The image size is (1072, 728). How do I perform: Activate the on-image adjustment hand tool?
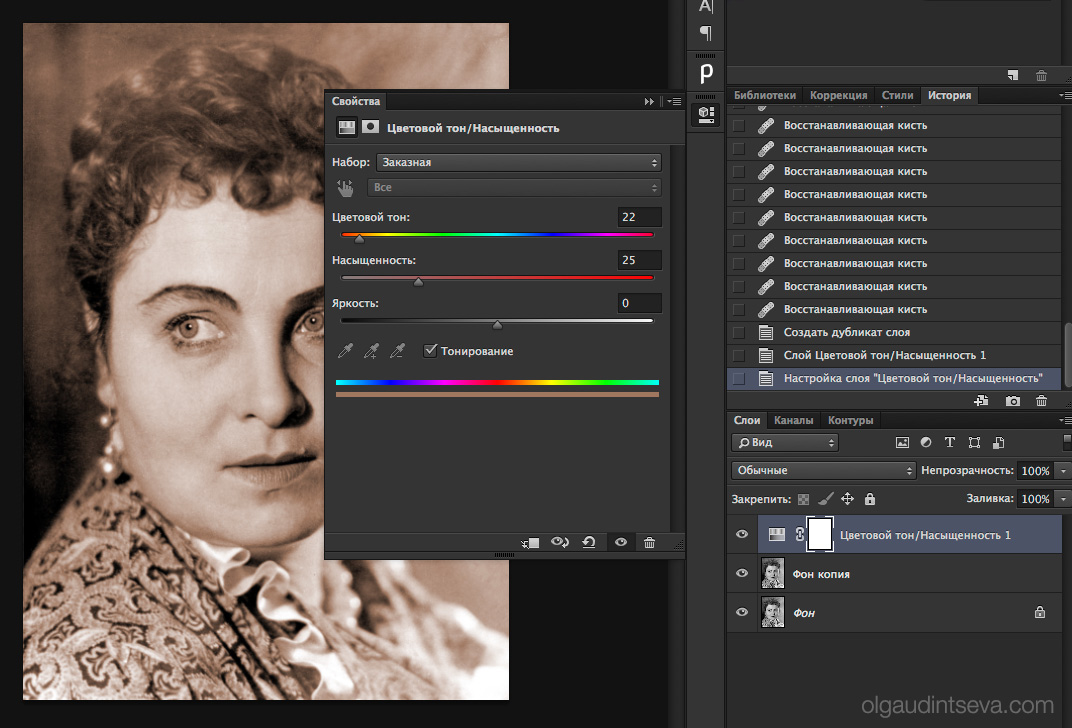click(x=345, y=188)
